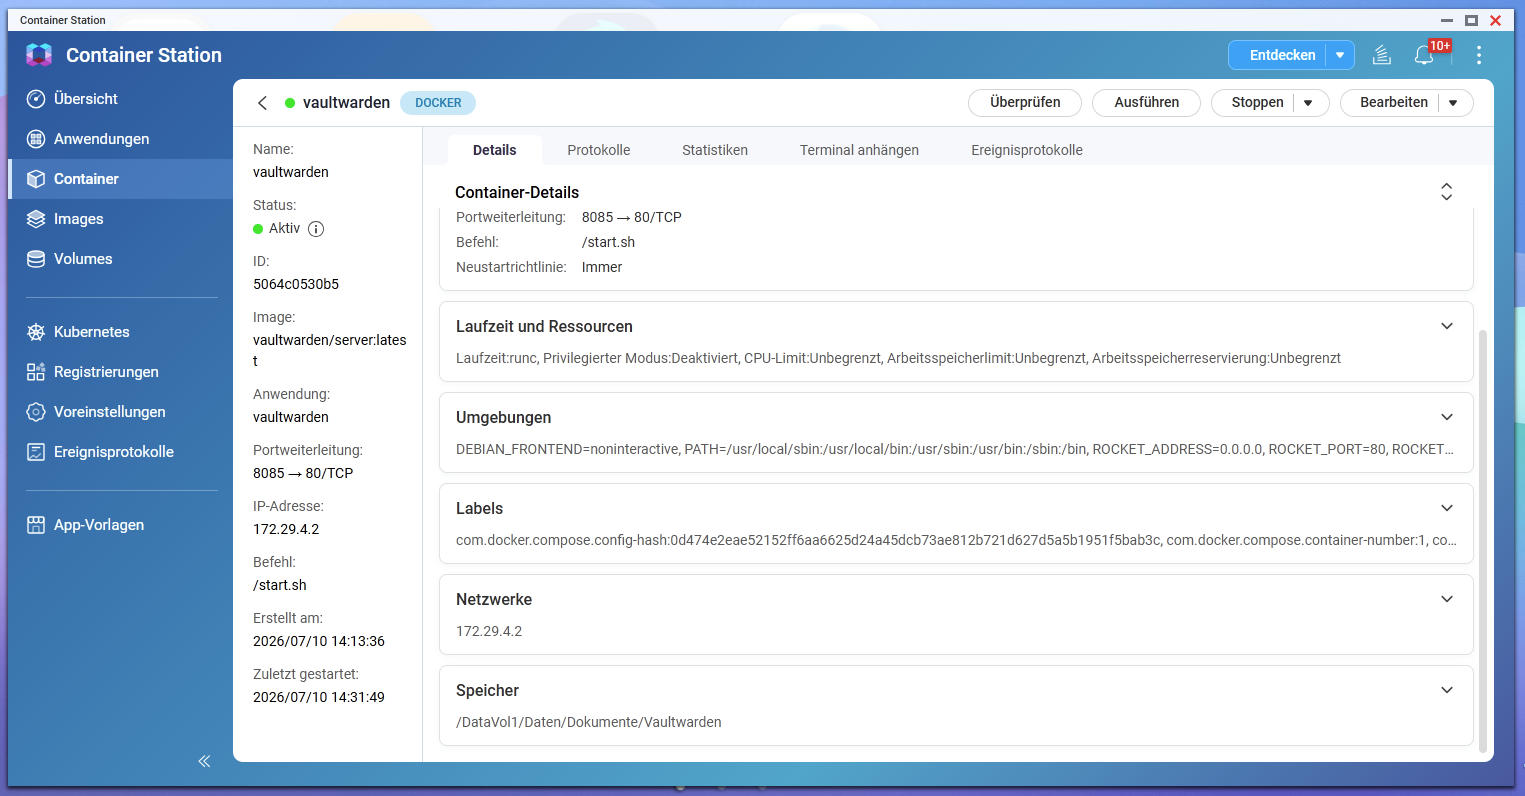Click the Übersicht gauge icon
Image resolution: width=1525 pixels, height=796 pixels.
coord(36,99)
